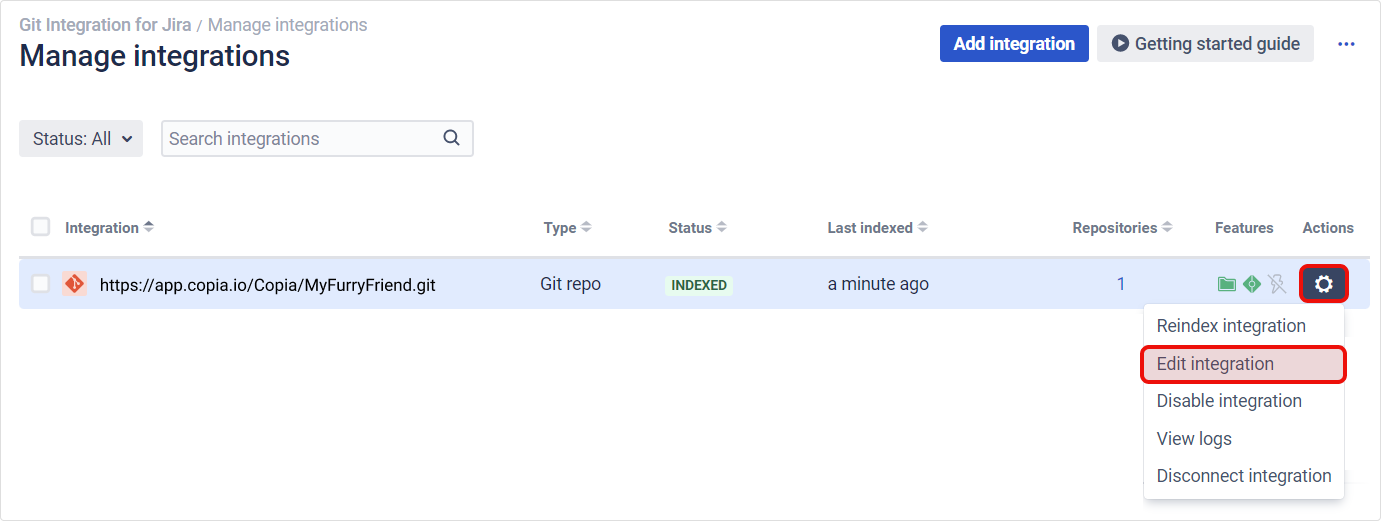Sort by Type column arrows

586,227
